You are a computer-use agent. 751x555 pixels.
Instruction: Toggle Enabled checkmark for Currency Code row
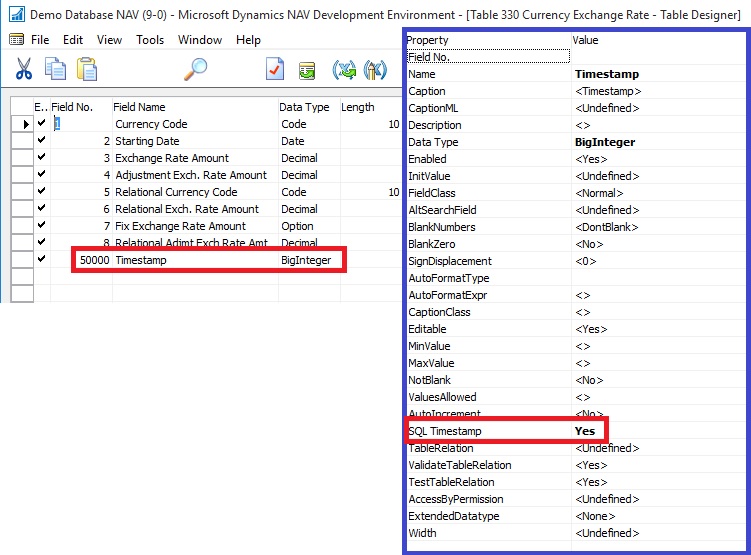coord(41,124)
